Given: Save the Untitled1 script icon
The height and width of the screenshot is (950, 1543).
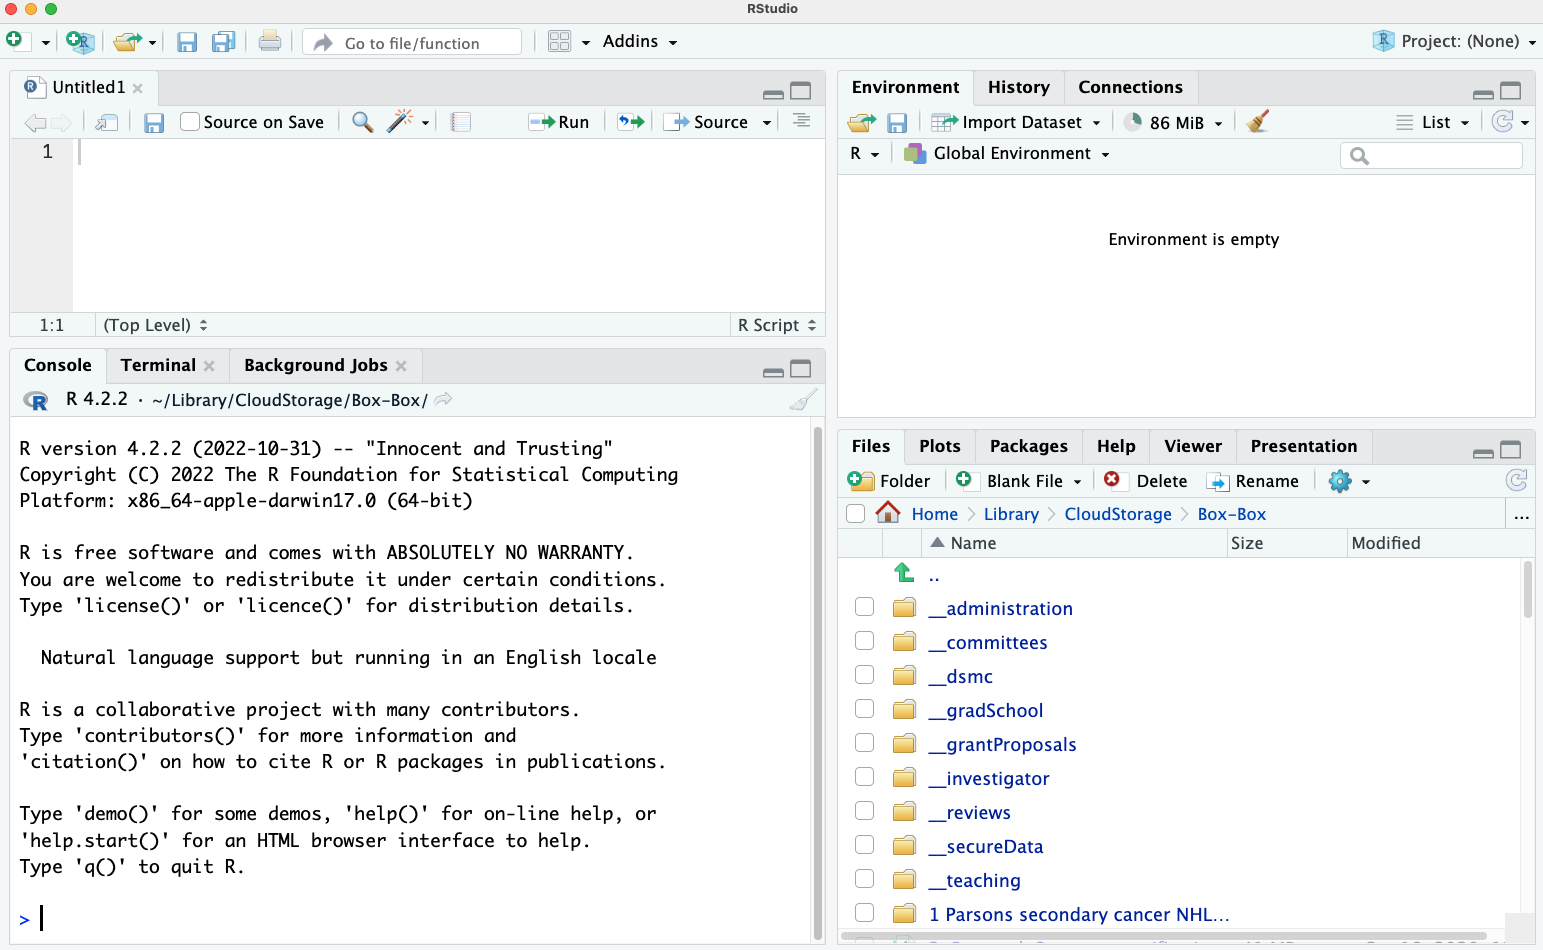Looking at the screenshot, I should (154, 122).
